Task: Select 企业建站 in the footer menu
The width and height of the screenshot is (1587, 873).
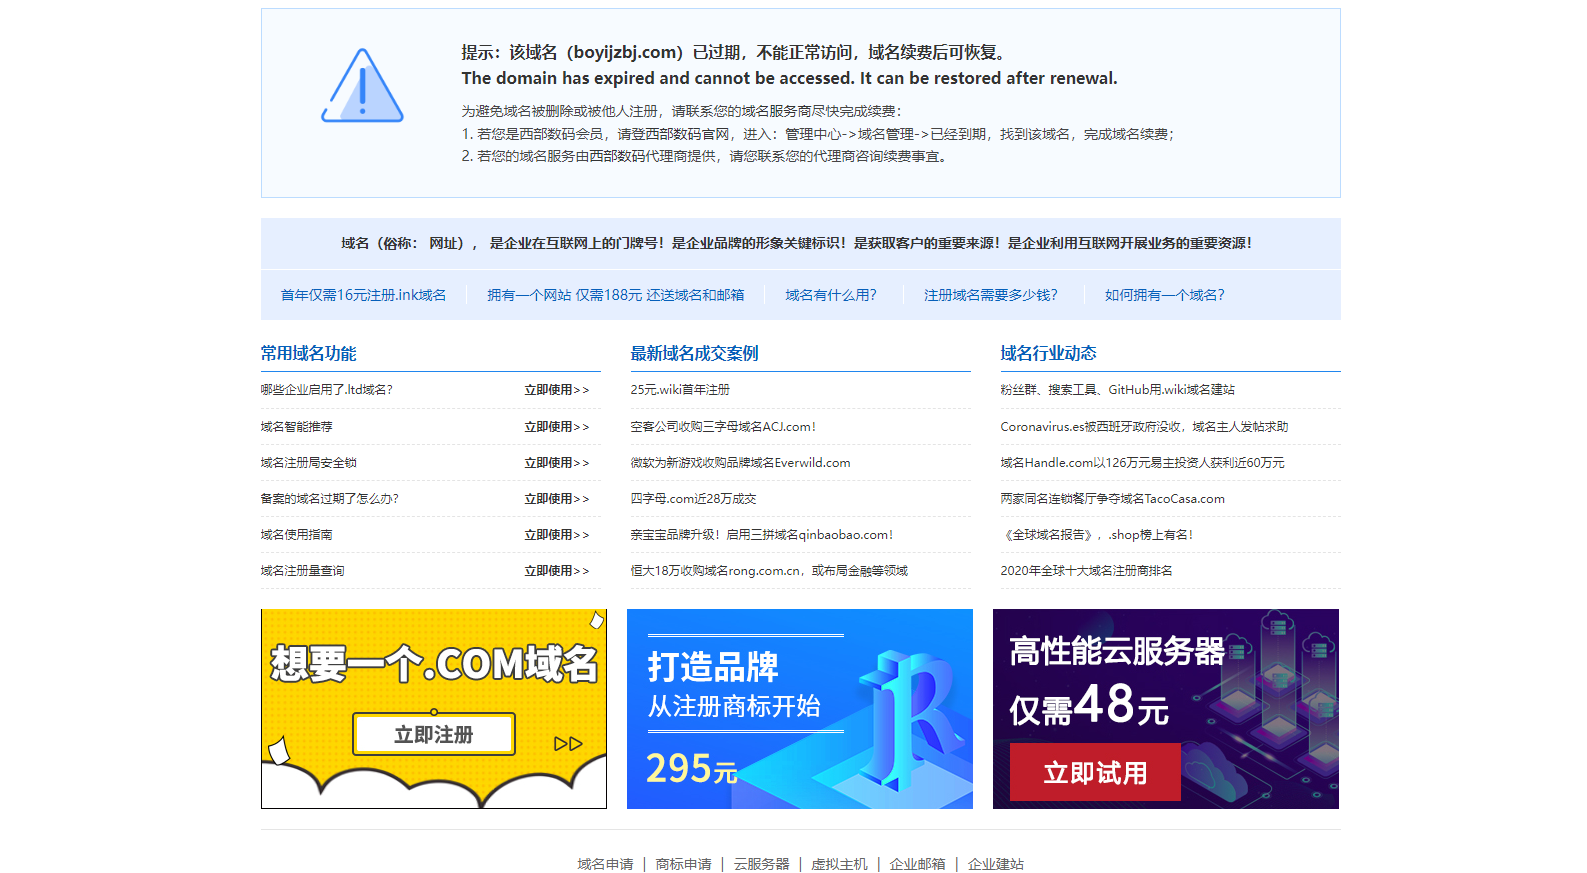Action: (x=995, y=864)
